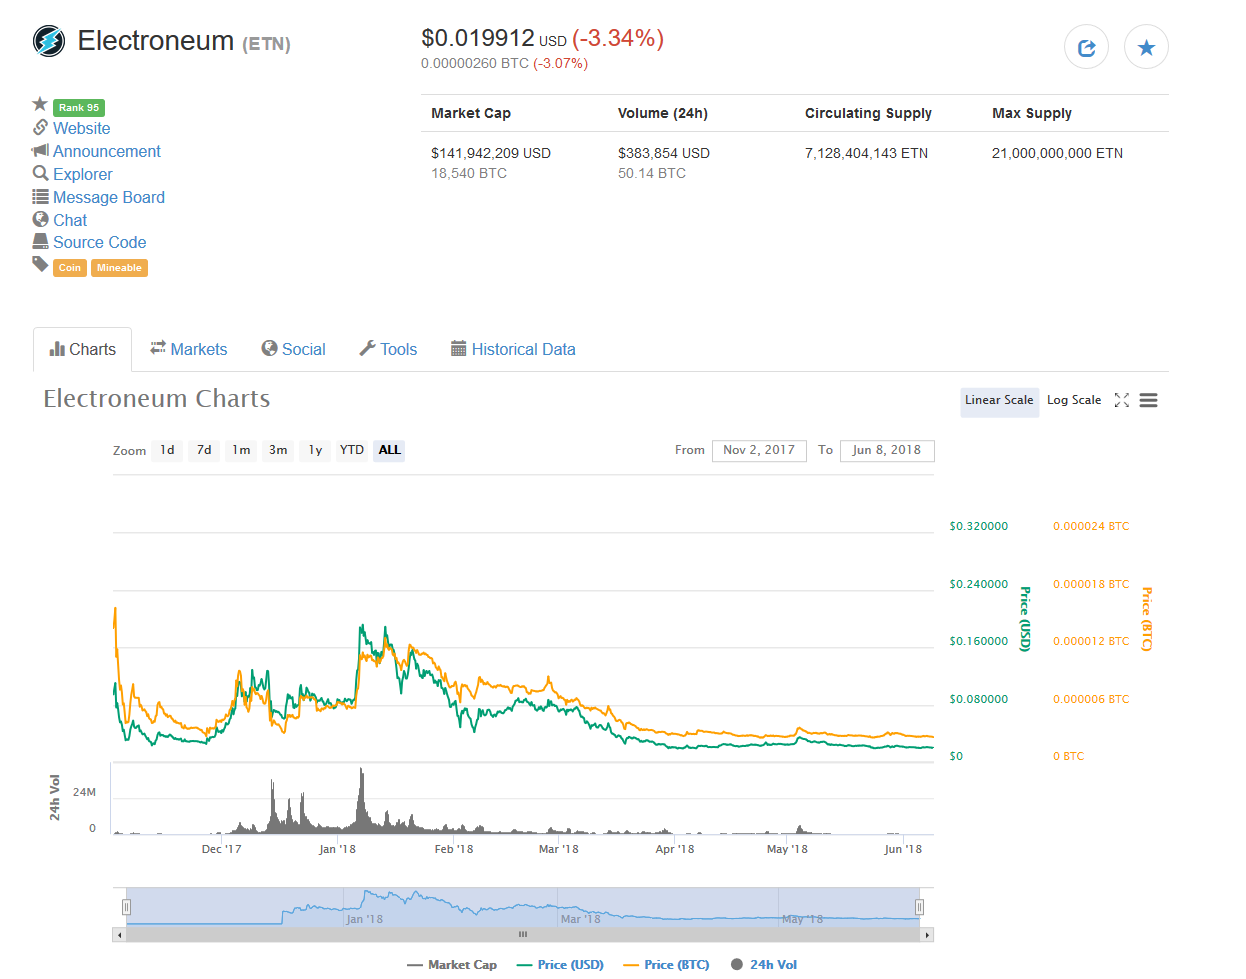1246x979 pixels.
Task: Click the list icon beside Message Board
Action: [x=40, y=197]
